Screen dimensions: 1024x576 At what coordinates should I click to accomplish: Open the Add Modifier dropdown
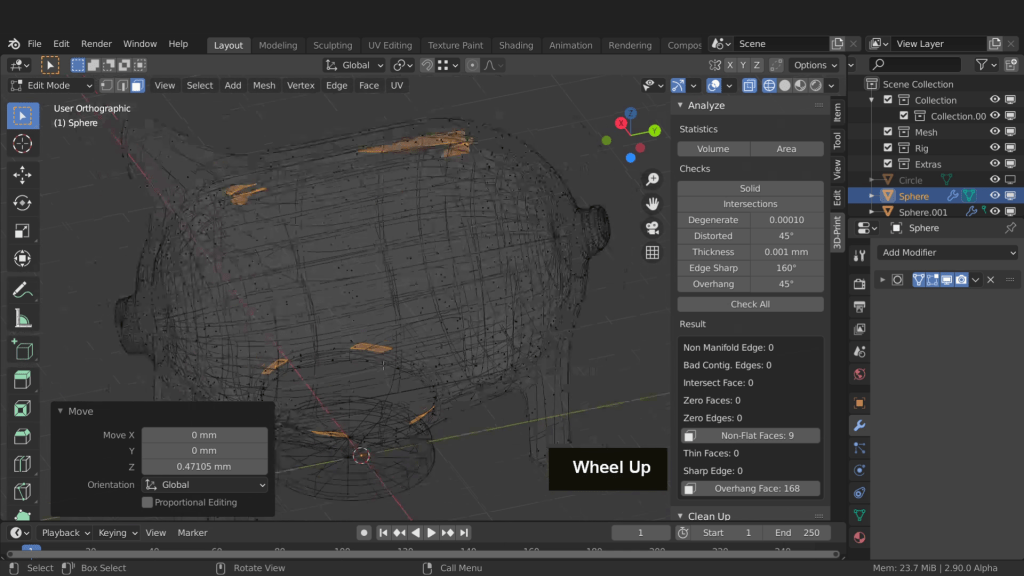[x=948, y=253]
